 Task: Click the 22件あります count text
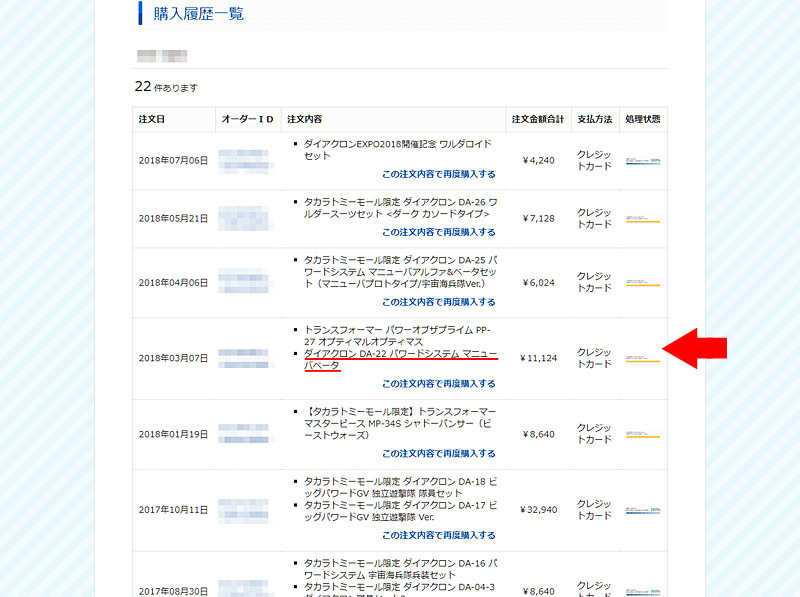166,87
